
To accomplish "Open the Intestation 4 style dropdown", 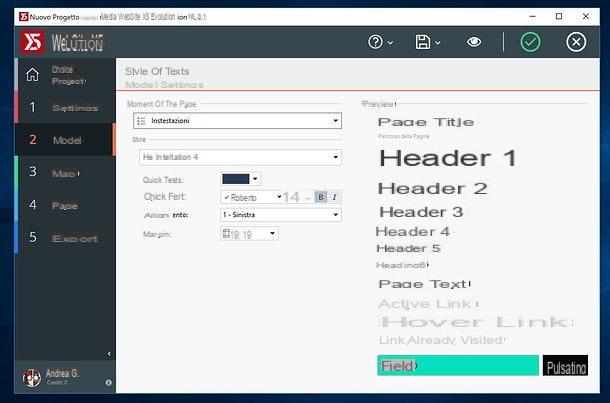I will pos(240,157).
